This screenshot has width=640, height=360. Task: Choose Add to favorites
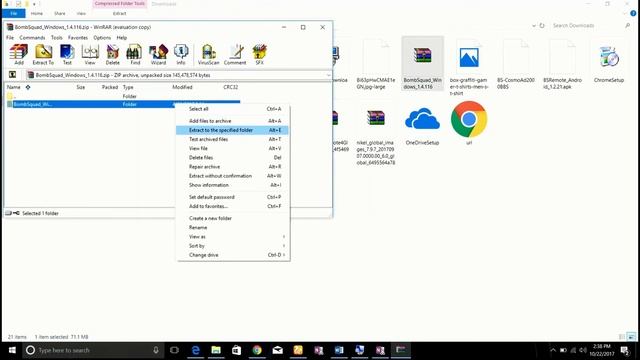(x=233, y=207)
